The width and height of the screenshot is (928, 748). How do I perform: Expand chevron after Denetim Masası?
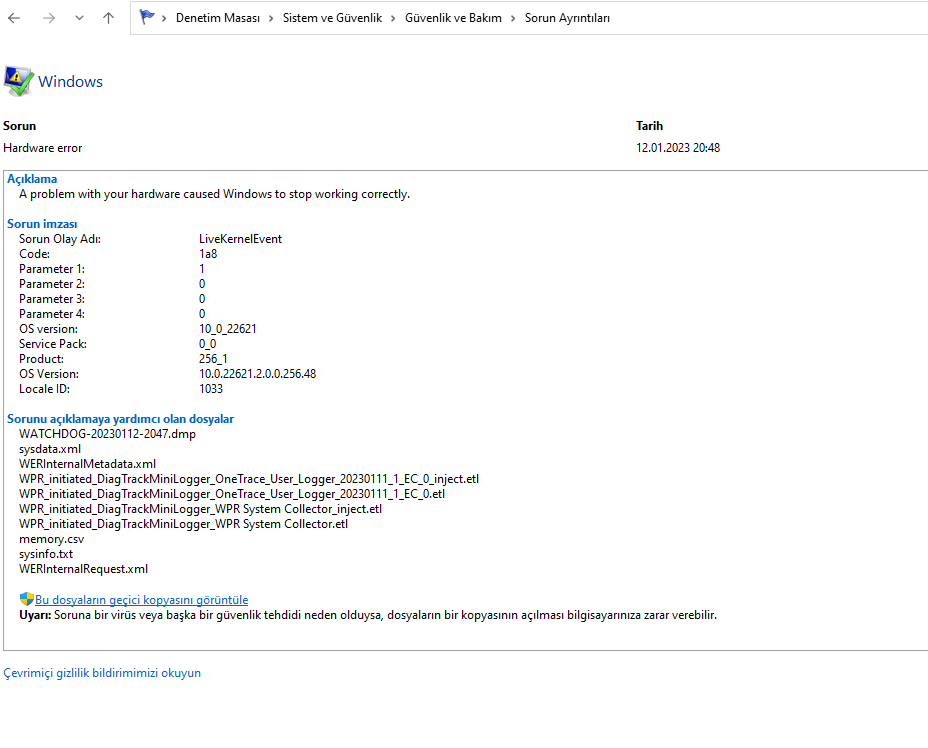click(x=271, y=18)
